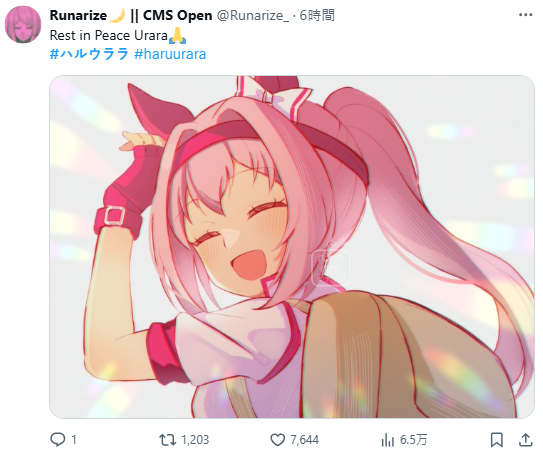
Task: Click the tweet text Rest in Peace Urara
Action: [109, 35]
